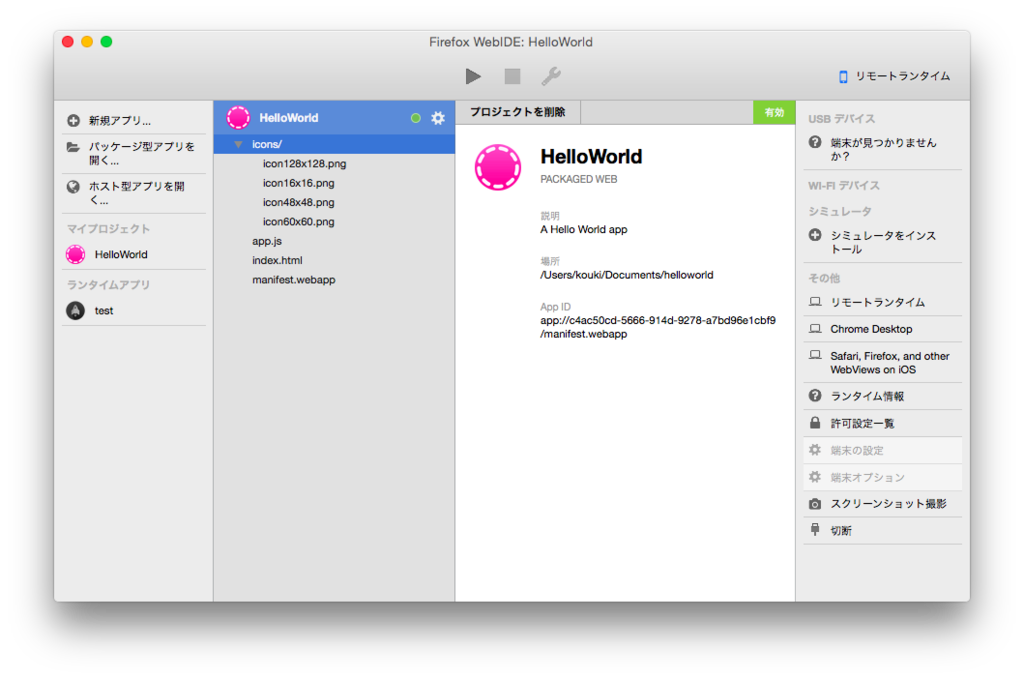Select 新規アプリ... to create a new app
Image resolution: width=1024 pixels, height=679 pixels.
(x=120, y=121)
